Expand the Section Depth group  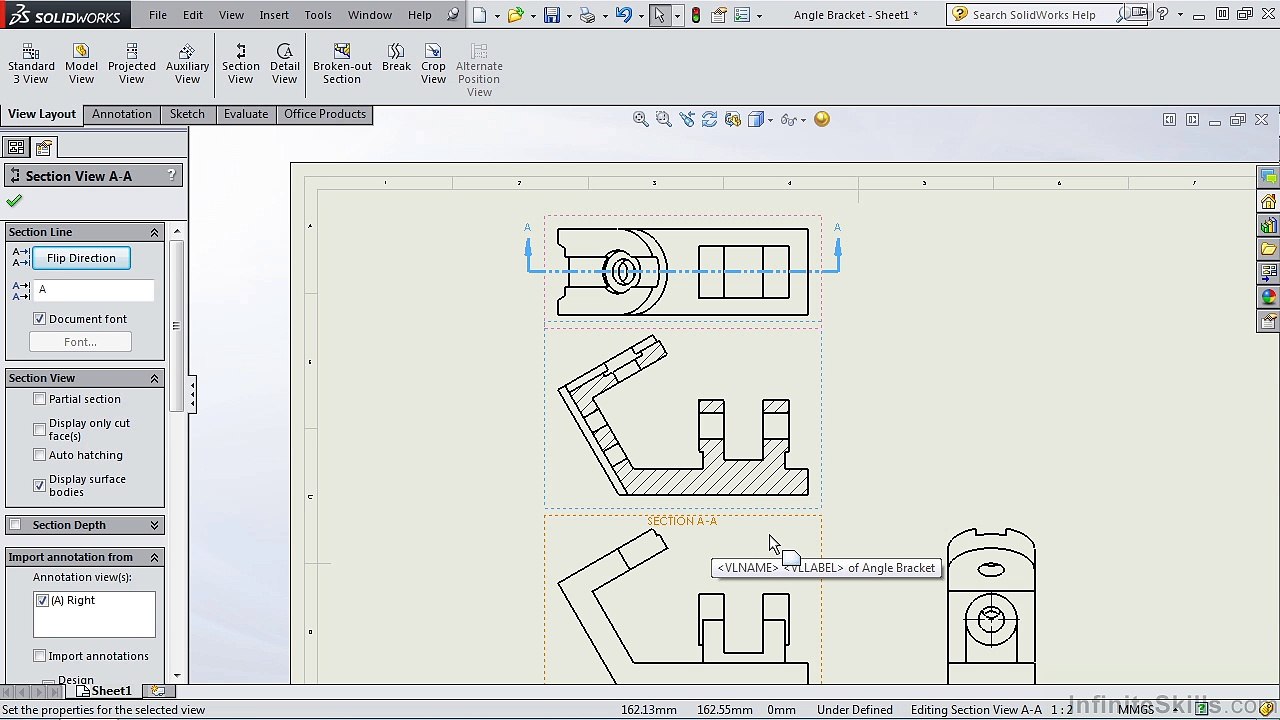154,525
